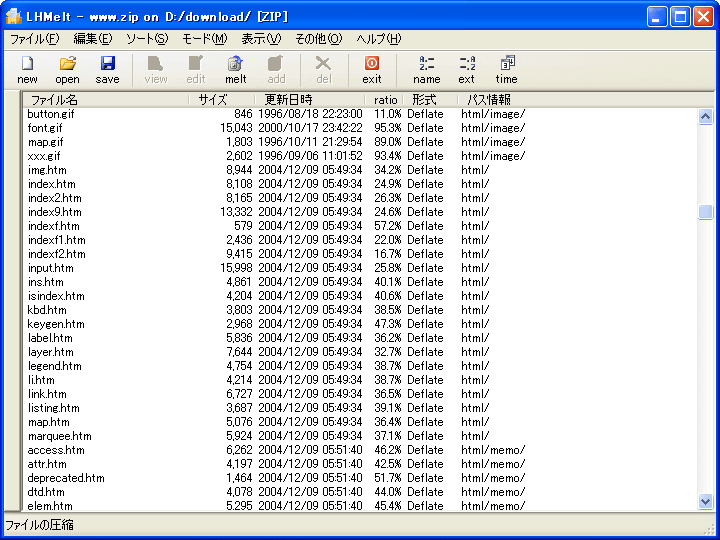The height and width of the screenshot is (540, 720).
Task: Sort by the ファイル名 column header
Action: 106,100
